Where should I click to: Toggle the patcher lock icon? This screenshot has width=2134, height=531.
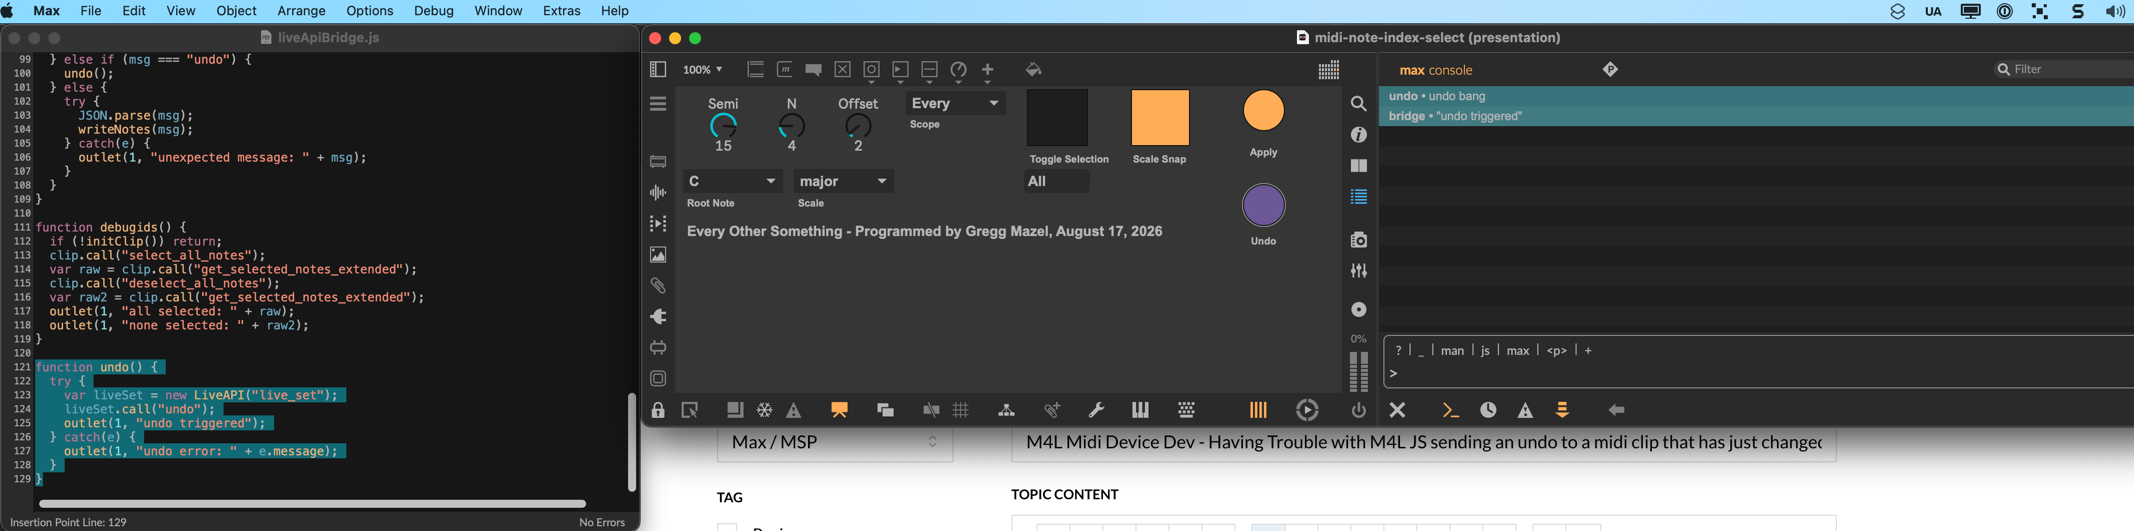pos(658,410)
